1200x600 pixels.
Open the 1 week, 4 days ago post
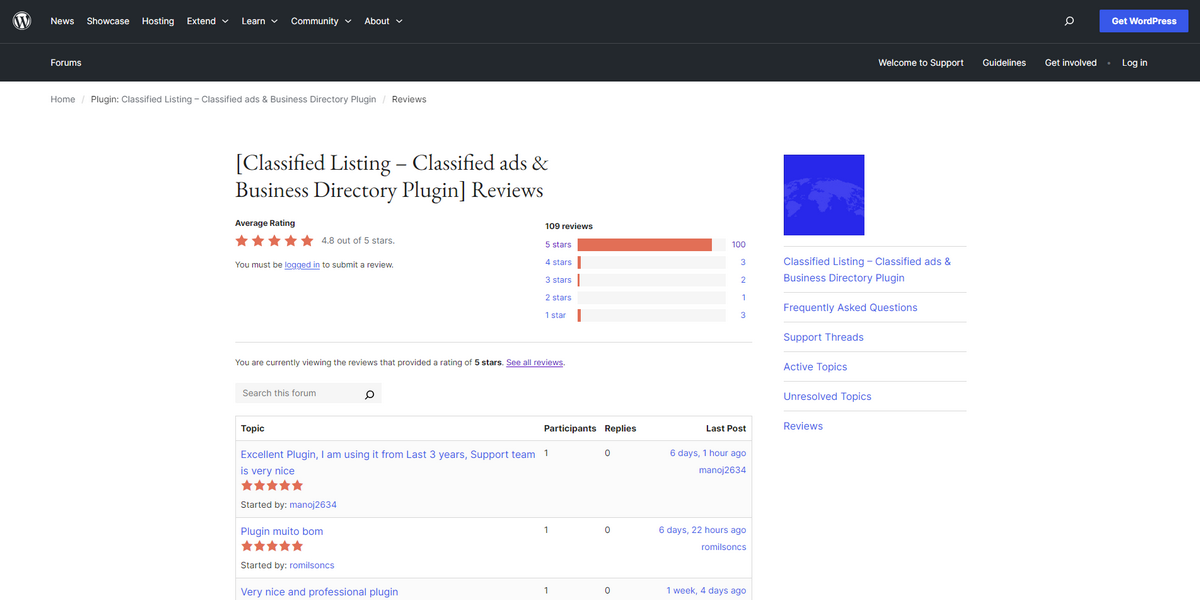706,591
